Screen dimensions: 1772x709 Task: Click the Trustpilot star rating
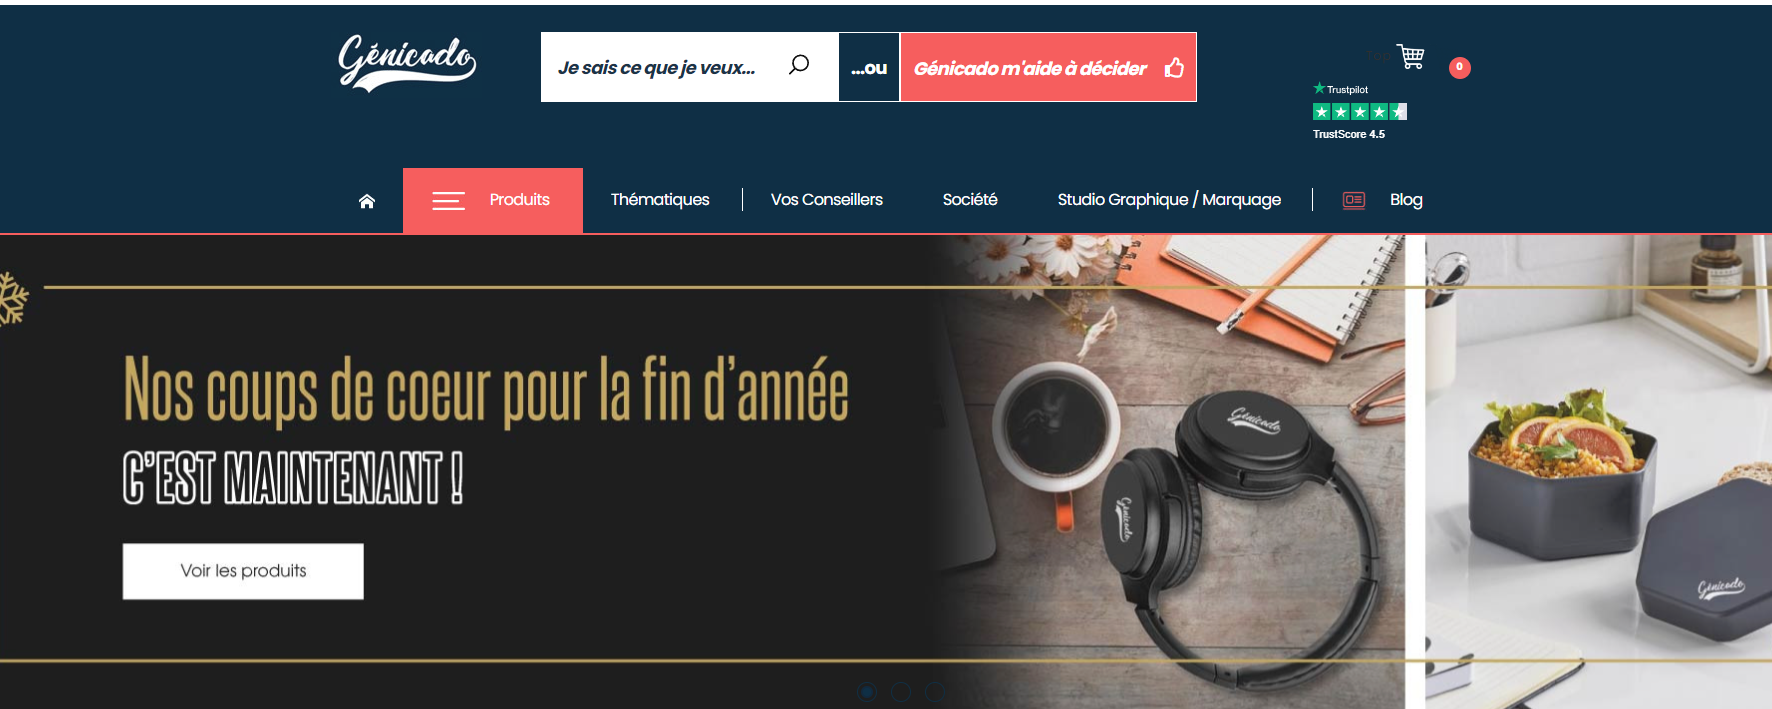coord(1360,112)
